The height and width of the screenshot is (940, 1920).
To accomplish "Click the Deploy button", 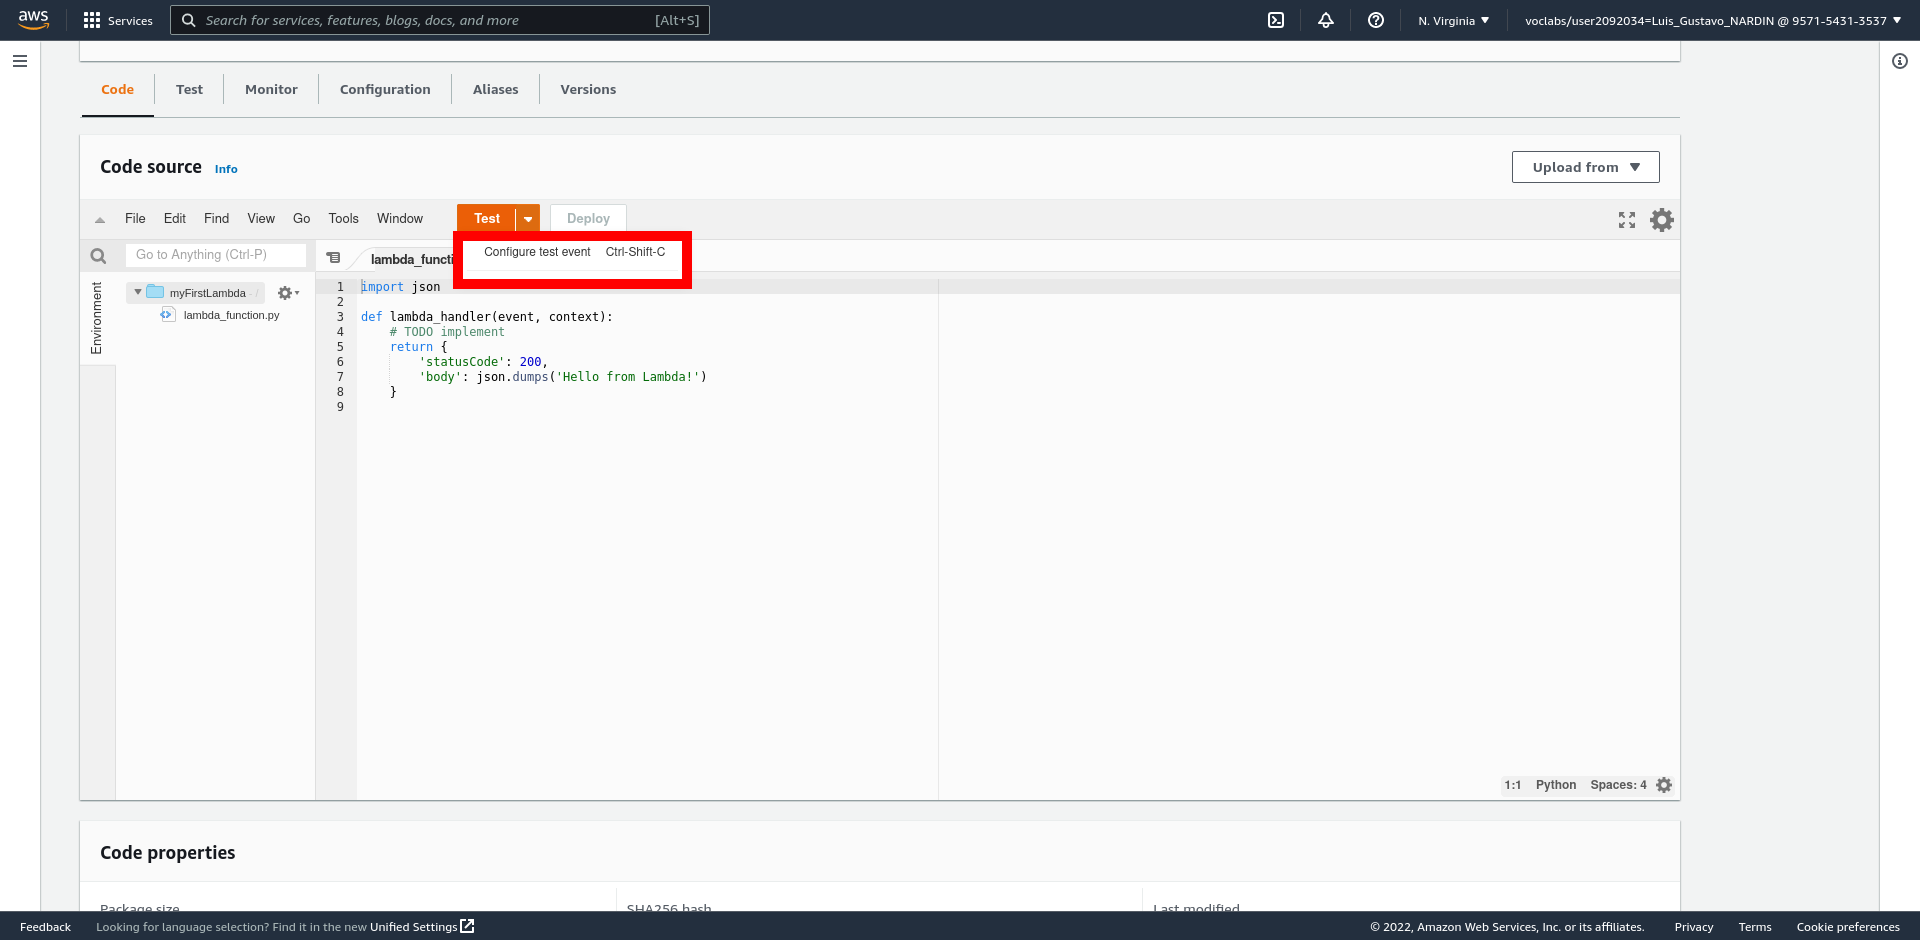I will tap(588, 218).
